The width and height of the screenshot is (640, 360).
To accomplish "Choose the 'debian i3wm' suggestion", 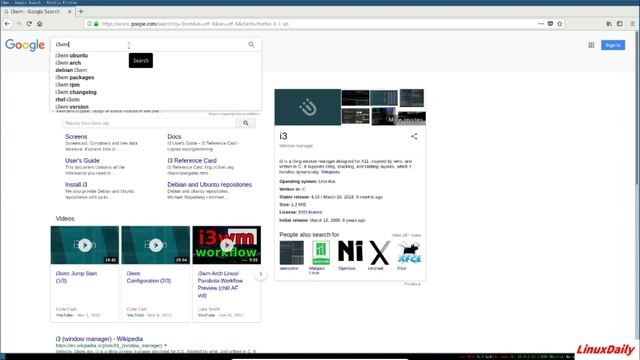I will point(71,70).
